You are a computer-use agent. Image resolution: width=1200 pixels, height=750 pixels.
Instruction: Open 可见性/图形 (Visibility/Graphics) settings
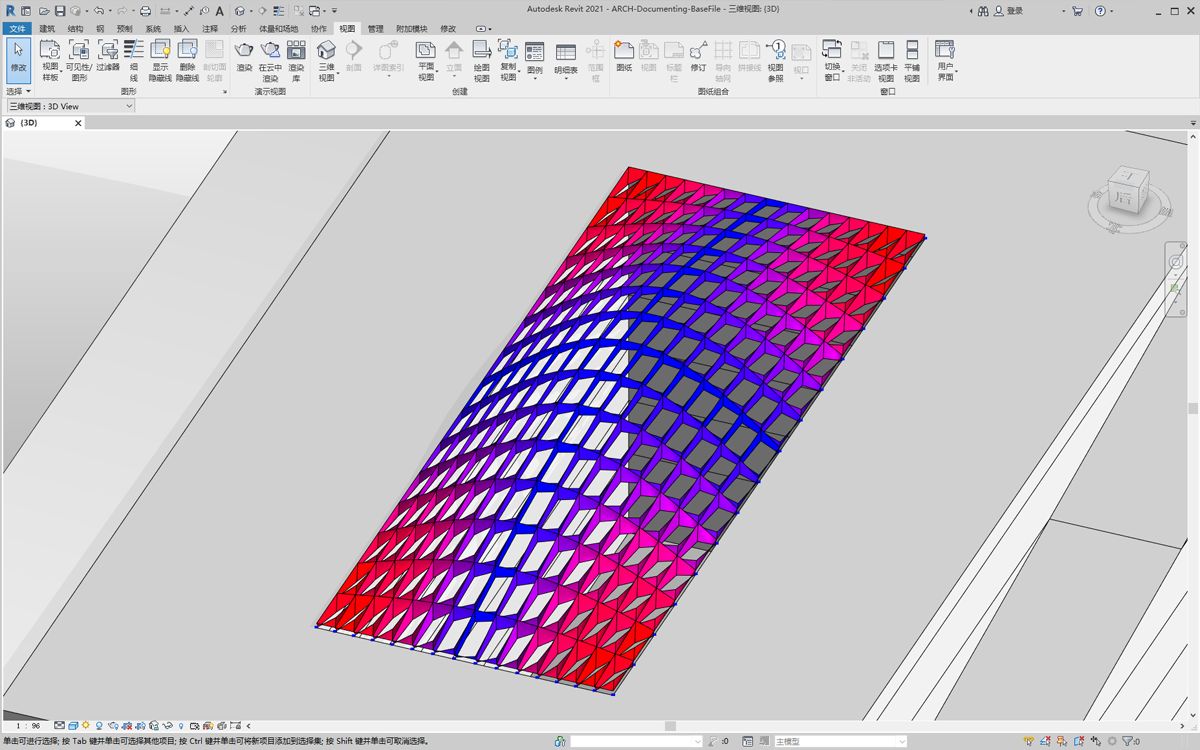79,59
